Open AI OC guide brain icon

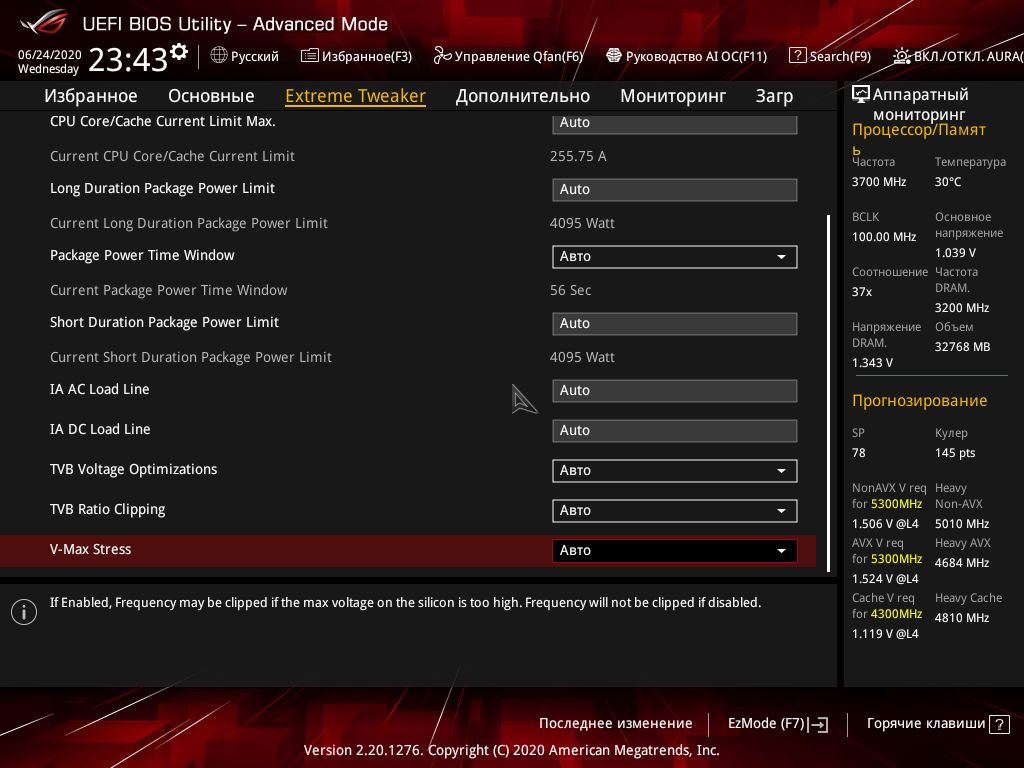pyautogui.click(x=614, y=56)
